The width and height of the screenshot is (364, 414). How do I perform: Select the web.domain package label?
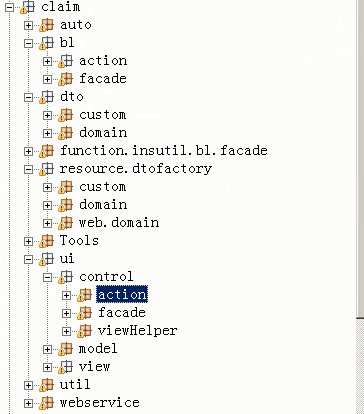pos(119,223)
